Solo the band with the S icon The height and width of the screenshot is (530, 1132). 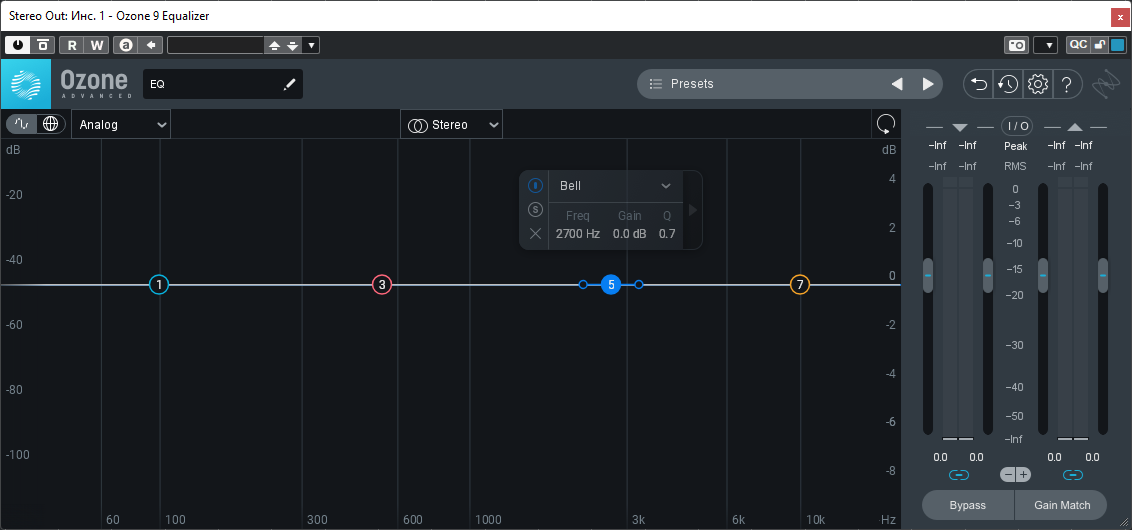coord(535,209)
